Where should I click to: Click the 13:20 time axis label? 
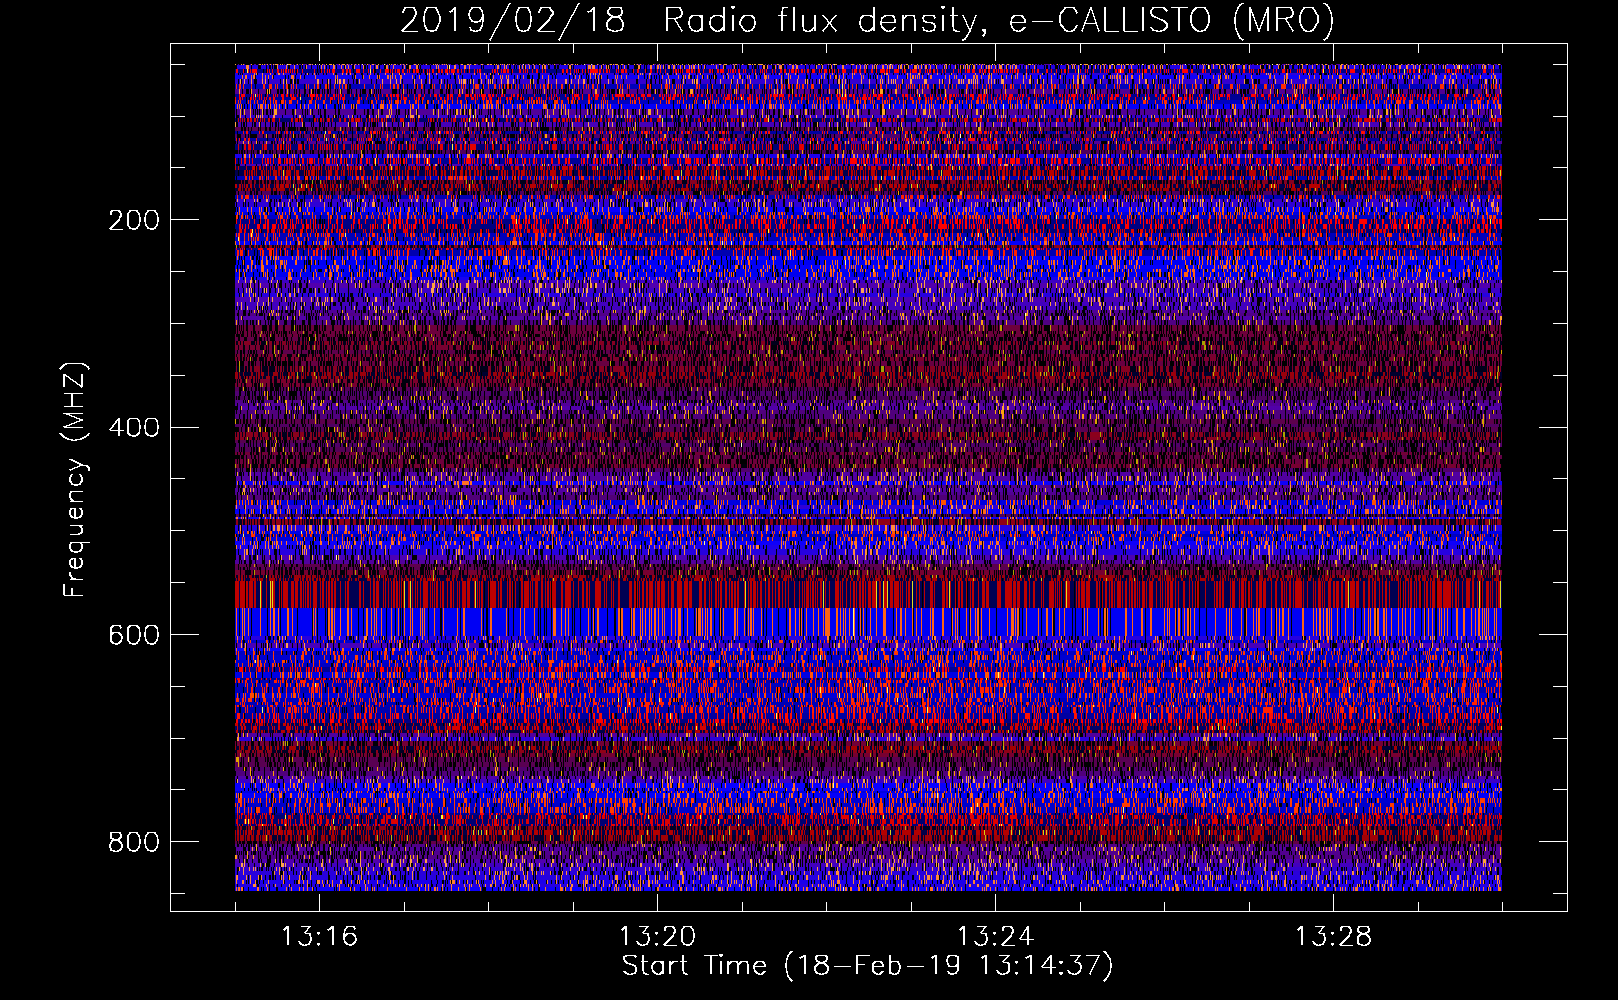click(x=657, y=936)
